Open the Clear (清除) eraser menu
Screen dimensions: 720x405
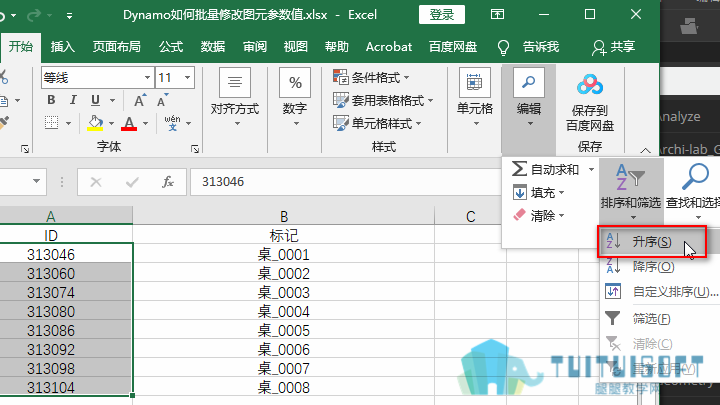538,215
